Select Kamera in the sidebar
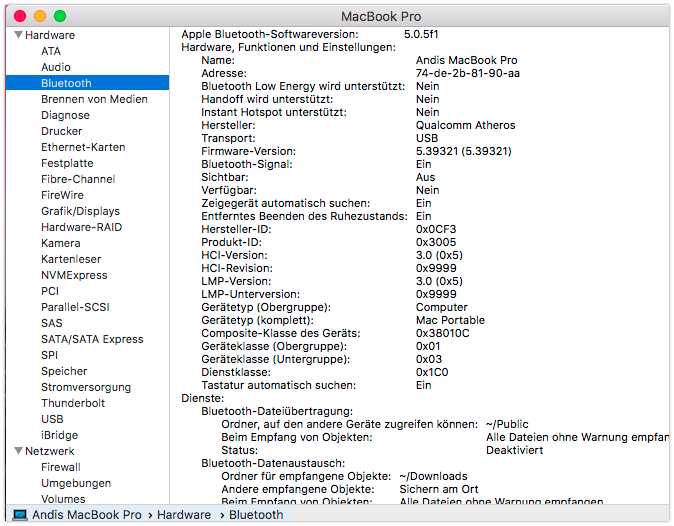The height and width of the screenshot is (526, 674). 61,243
